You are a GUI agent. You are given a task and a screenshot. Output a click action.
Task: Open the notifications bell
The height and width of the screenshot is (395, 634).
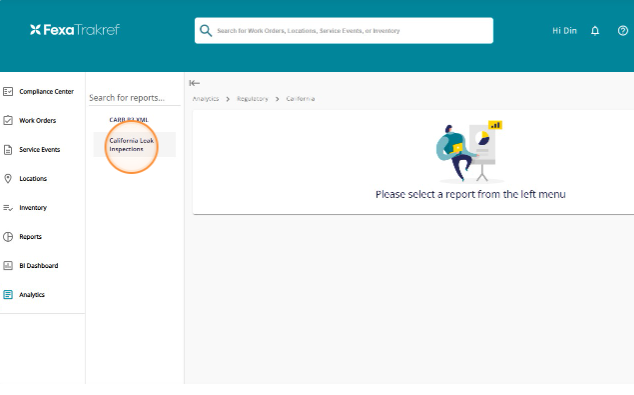(595, 31)
